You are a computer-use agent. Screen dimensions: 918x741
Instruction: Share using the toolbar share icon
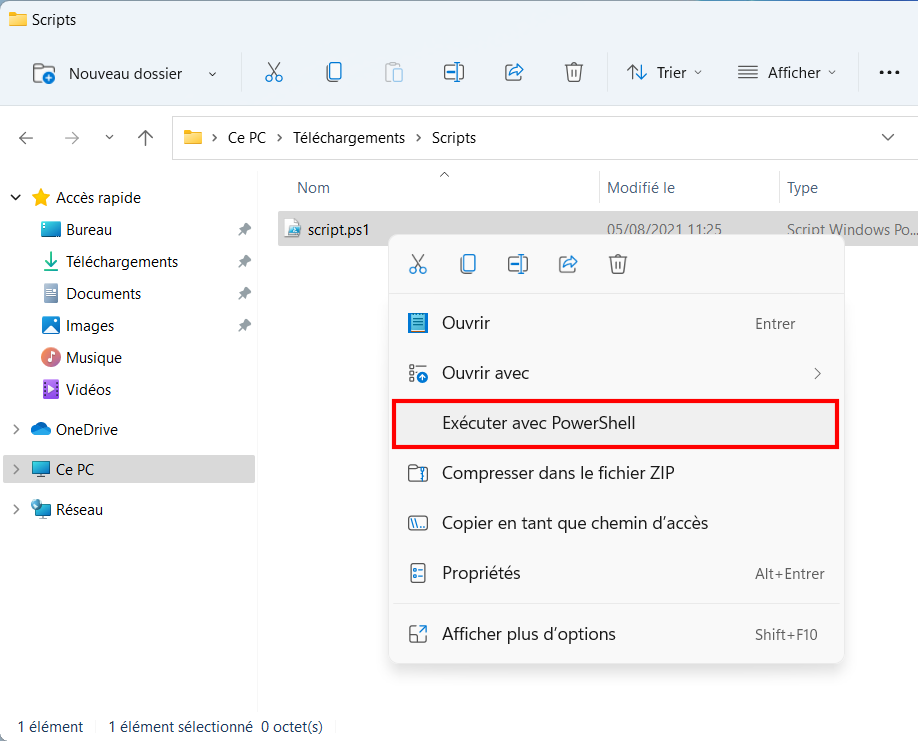point(514,73)
